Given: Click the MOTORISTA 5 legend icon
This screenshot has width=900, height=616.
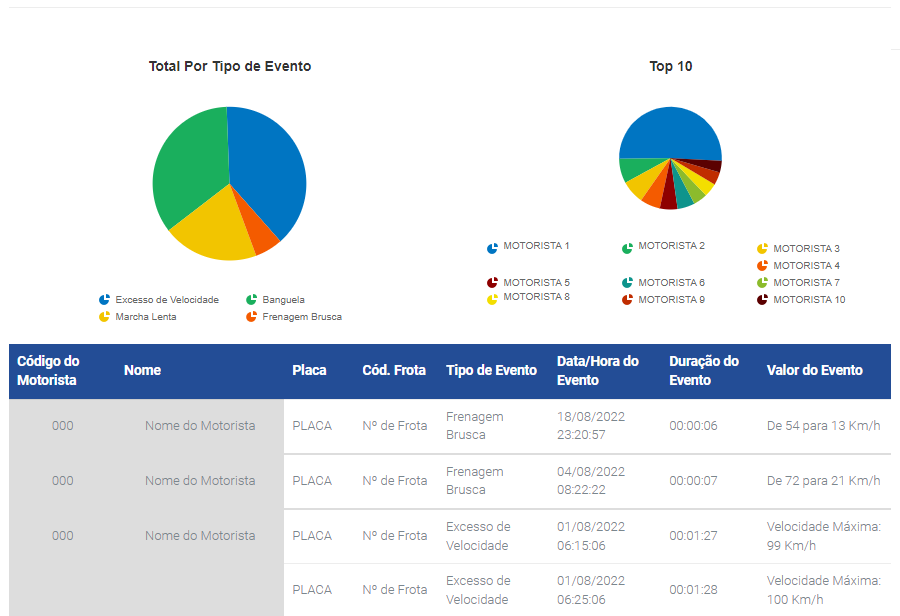Looking at the screenshot, I should click(x=492, y=282).
